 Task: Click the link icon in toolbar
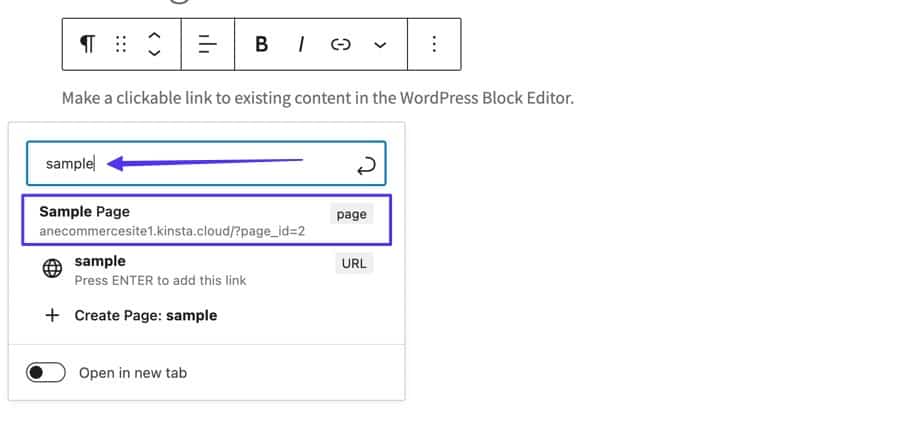(341, 44)
